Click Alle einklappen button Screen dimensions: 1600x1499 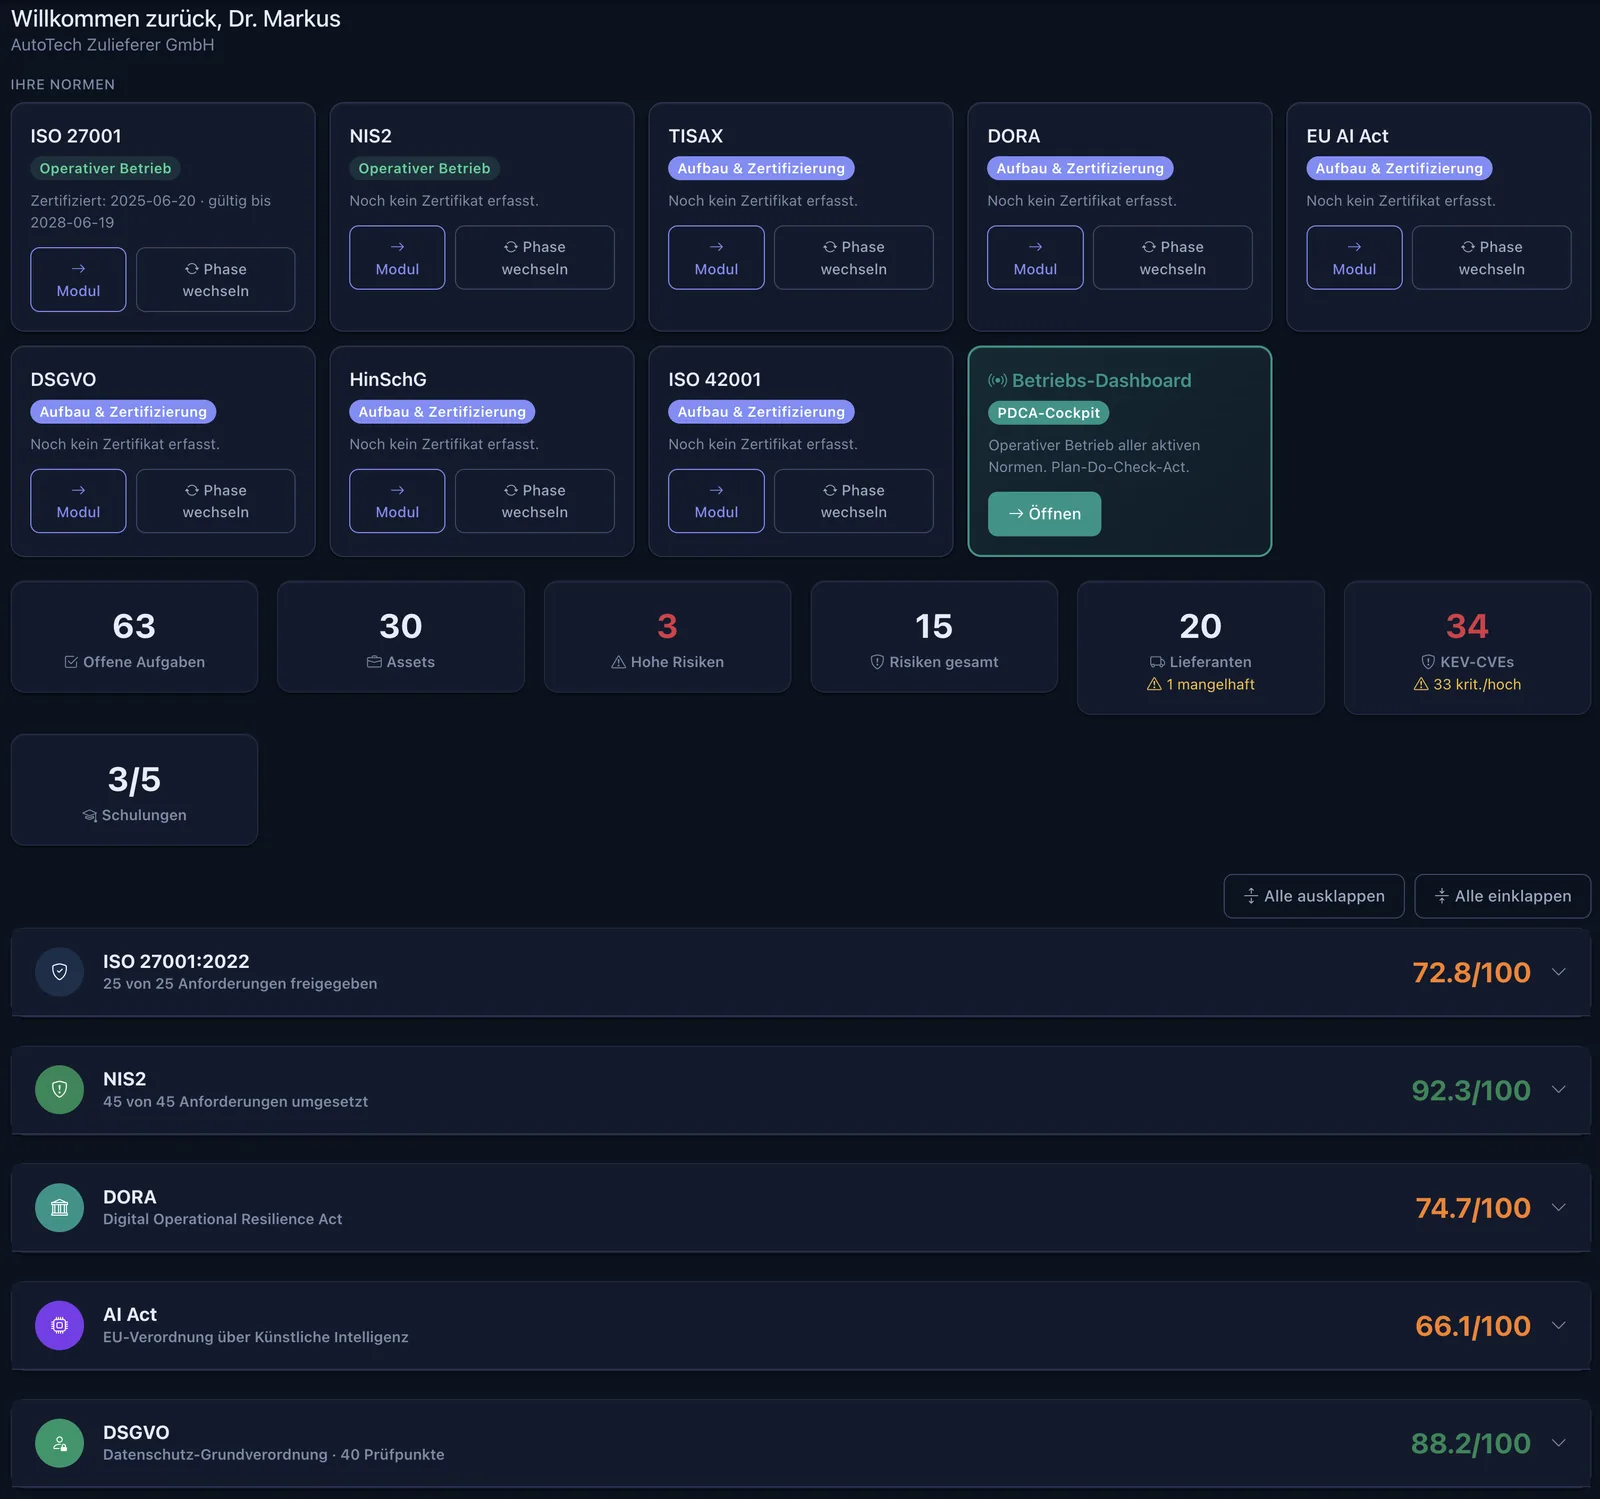pos(1502,896)
